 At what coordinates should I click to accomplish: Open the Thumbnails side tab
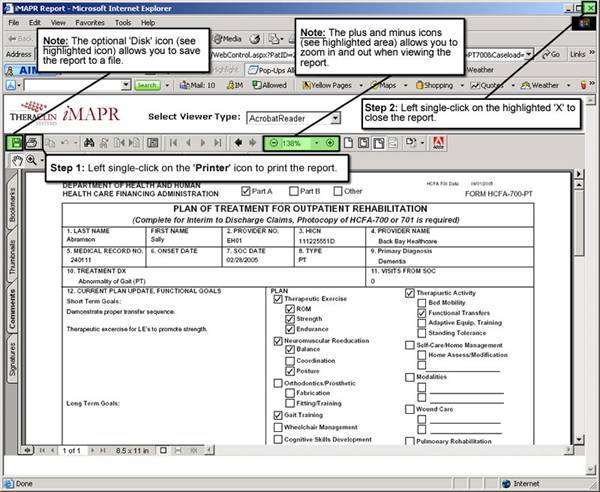click(x=12, y=257)
